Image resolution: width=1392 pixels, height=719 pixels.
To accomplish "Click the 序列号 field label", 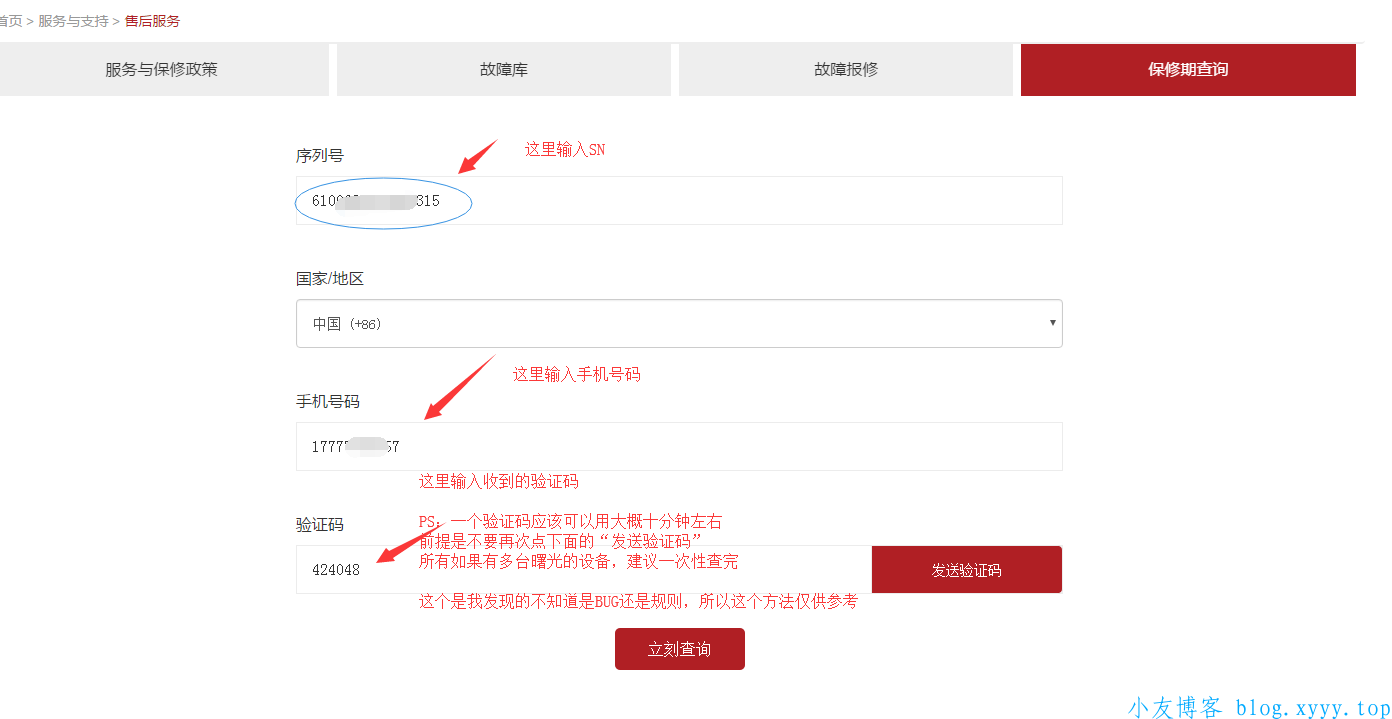I will click(319, 156).
